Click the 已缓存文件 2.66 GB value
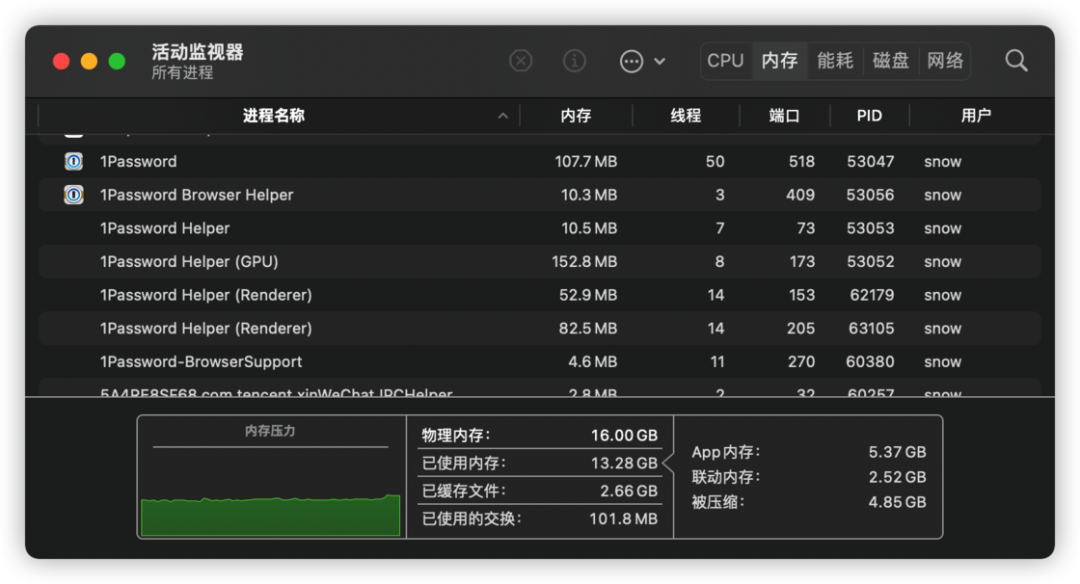The height and width of the screenshot is (584, 1080). pos(628,491)
